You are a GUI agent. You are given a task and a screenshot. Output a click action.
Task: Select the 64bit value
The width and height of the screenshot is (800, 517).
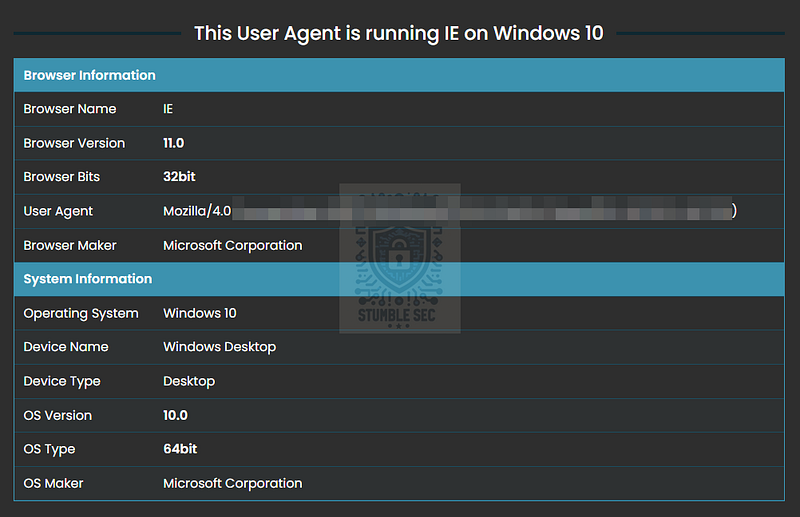180,449
